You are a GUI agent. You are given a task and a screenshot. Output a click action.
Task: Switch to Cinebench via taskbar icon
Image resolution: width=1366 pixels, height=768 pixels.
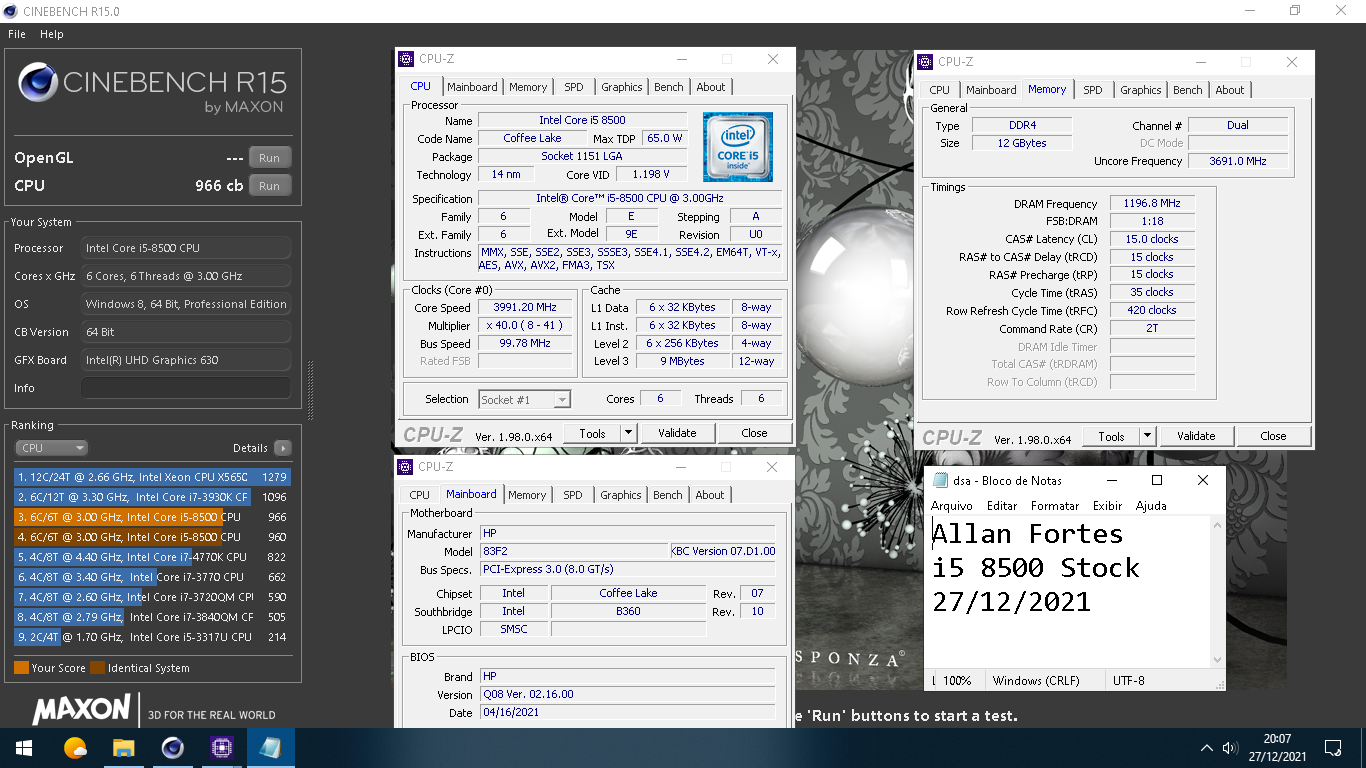pyautogui.click(x=172, y=748)
